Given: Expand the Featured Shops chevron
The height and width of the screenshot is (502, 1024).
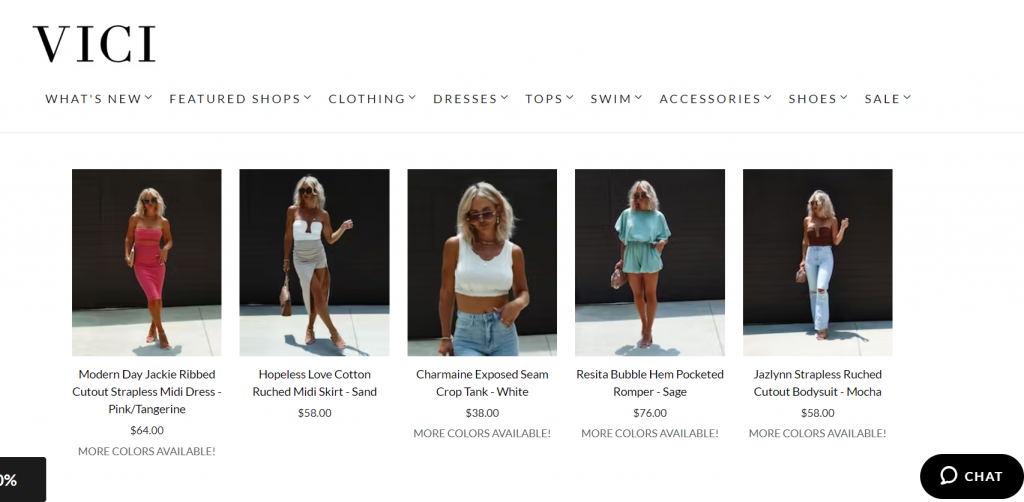Looking at the screenshot, I should coord(308,98).
